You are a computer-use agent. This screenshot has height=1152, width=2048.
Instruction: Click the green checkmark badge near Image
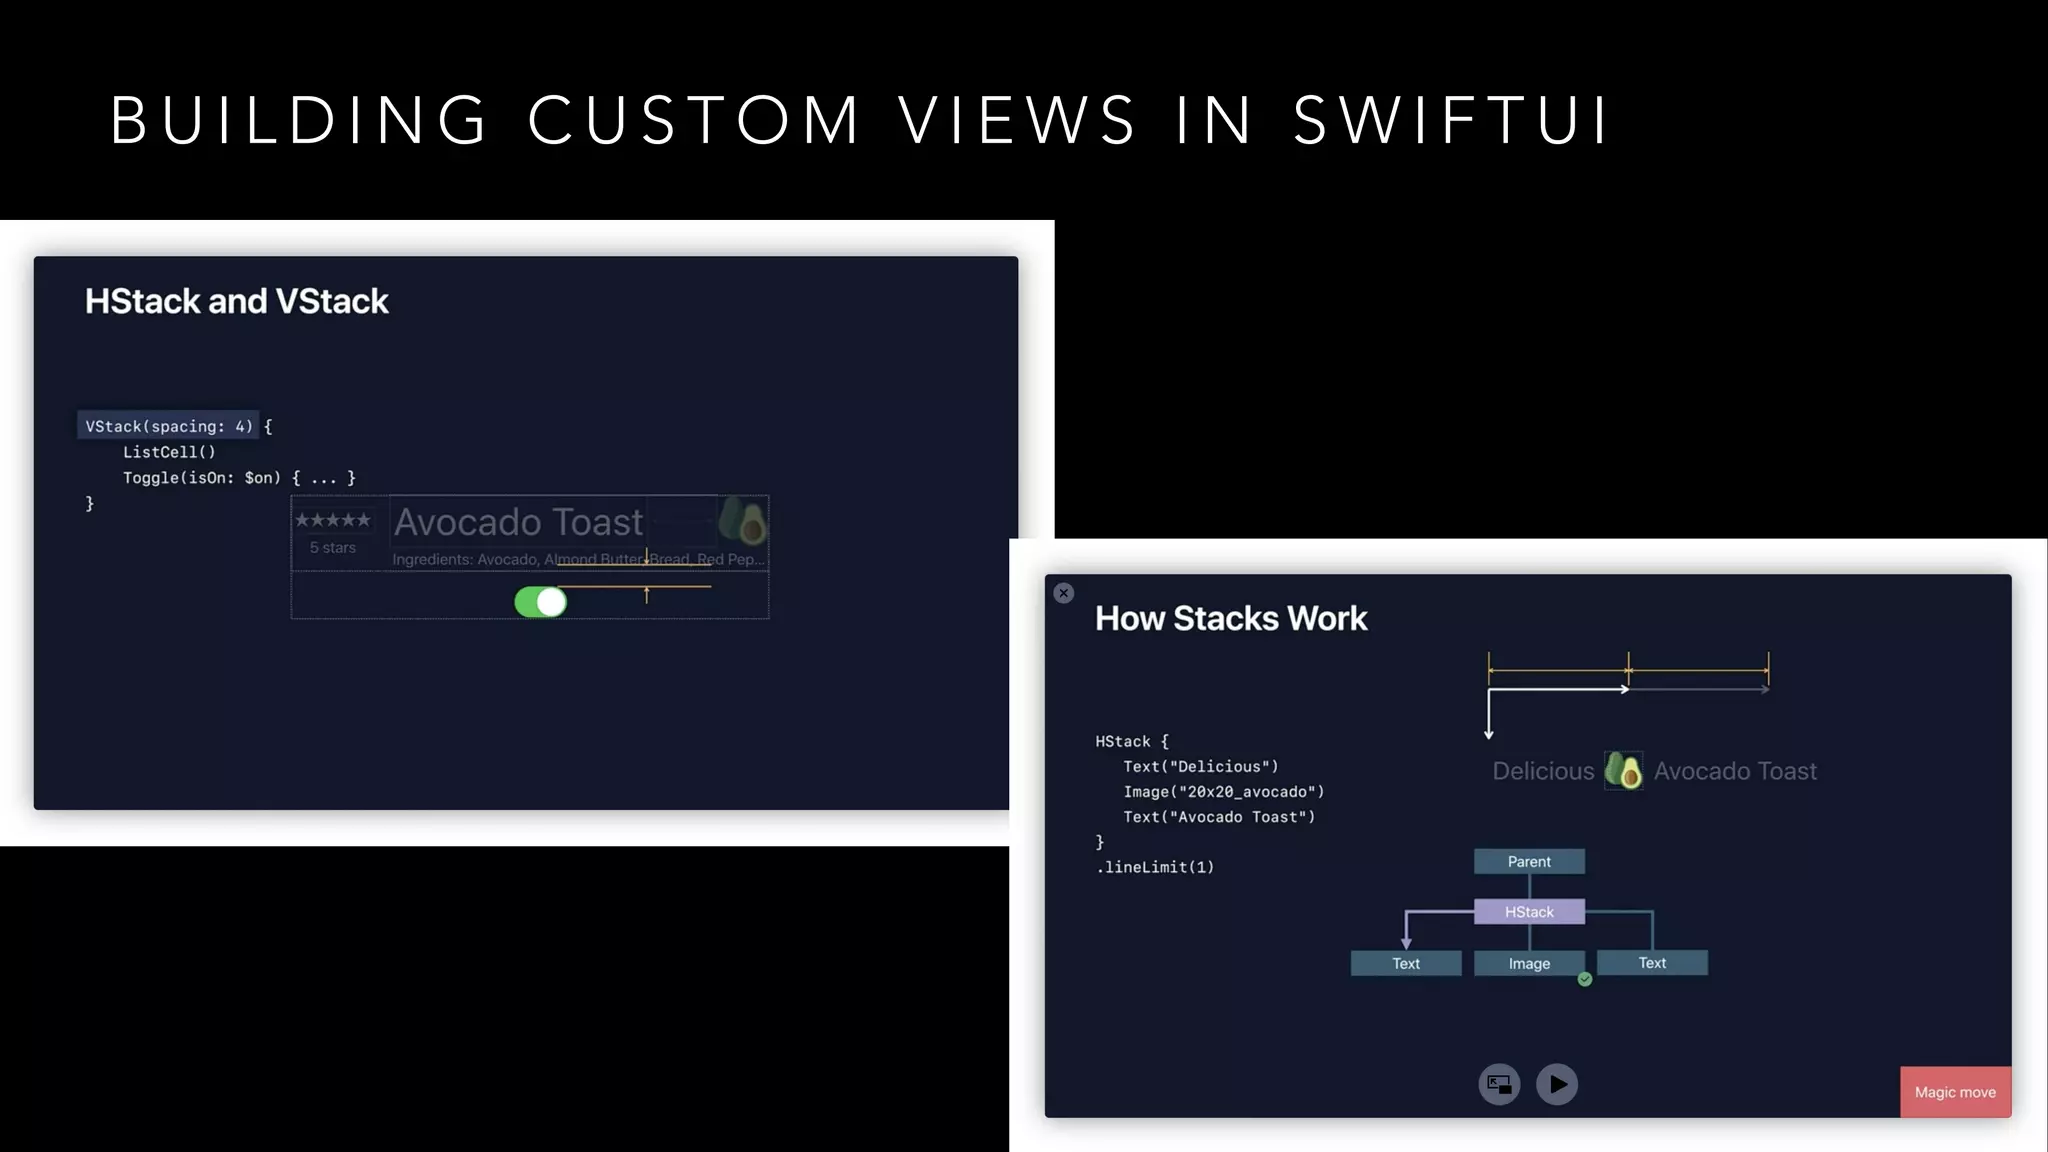click(x=1585, y=980)
